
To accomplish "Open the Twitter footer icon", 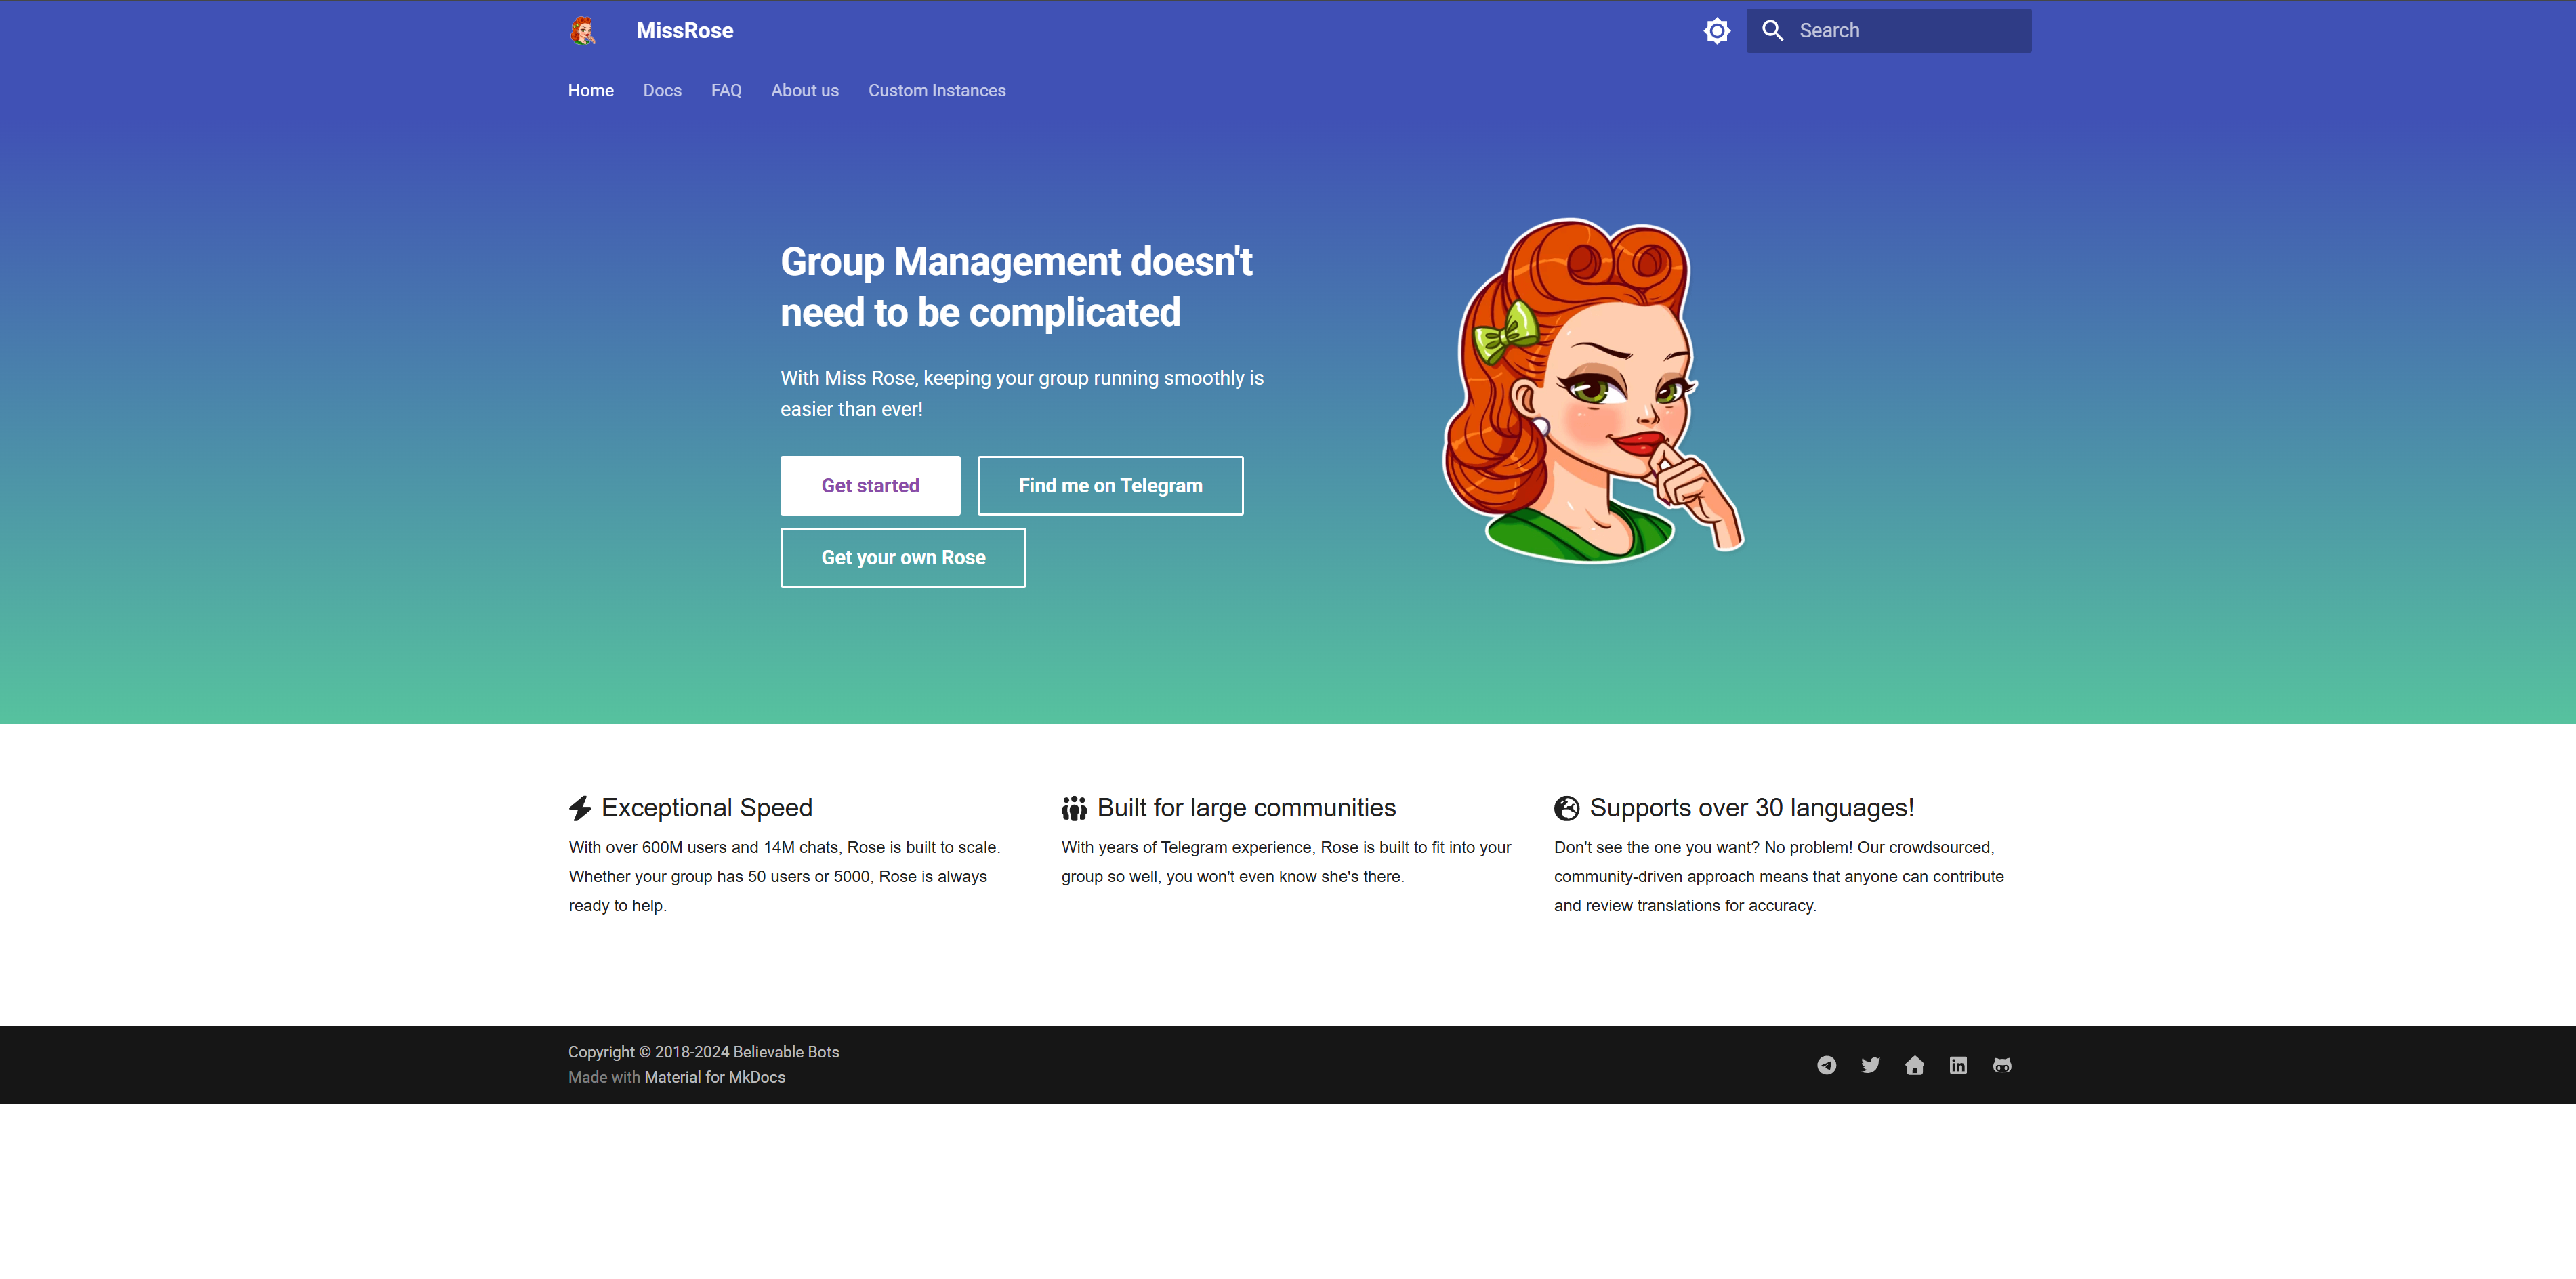I will (x=1870, y=1065).
